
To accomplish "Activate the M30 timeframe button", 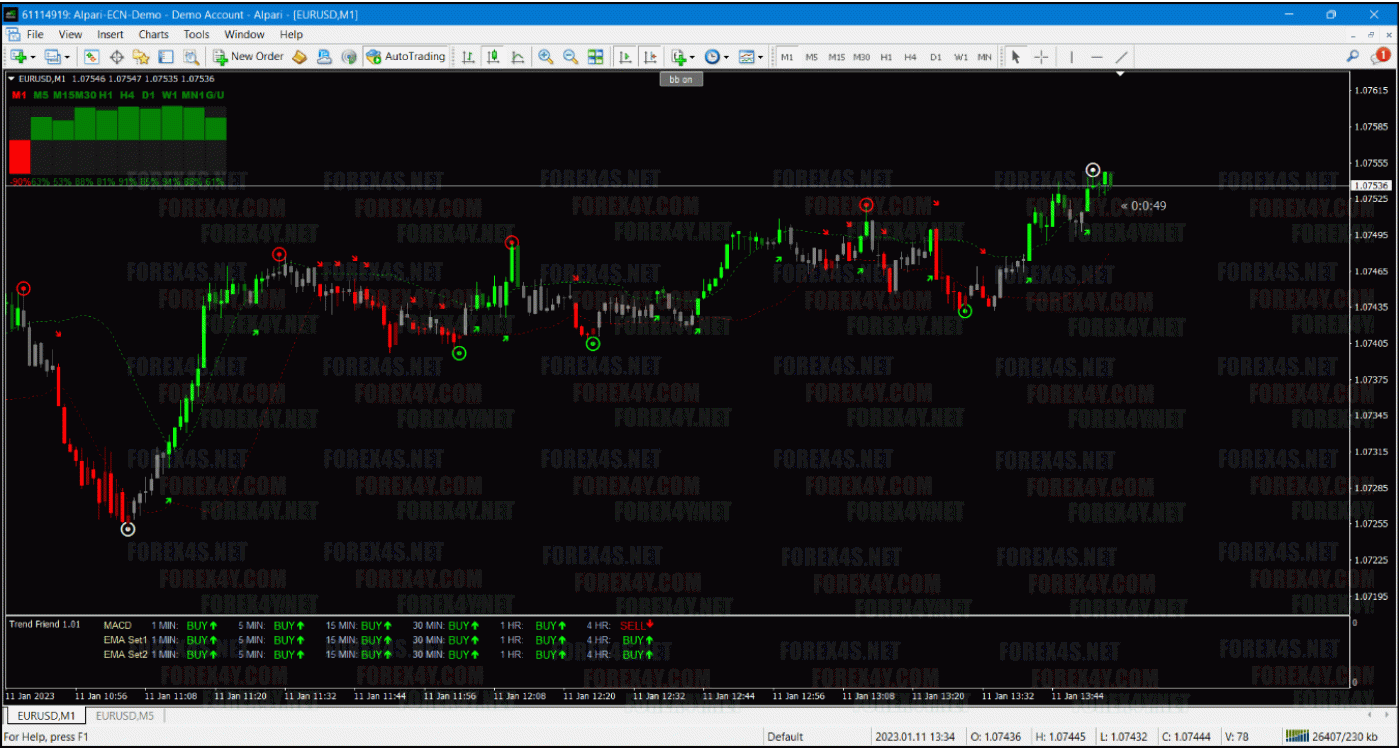I will [860, 57].
